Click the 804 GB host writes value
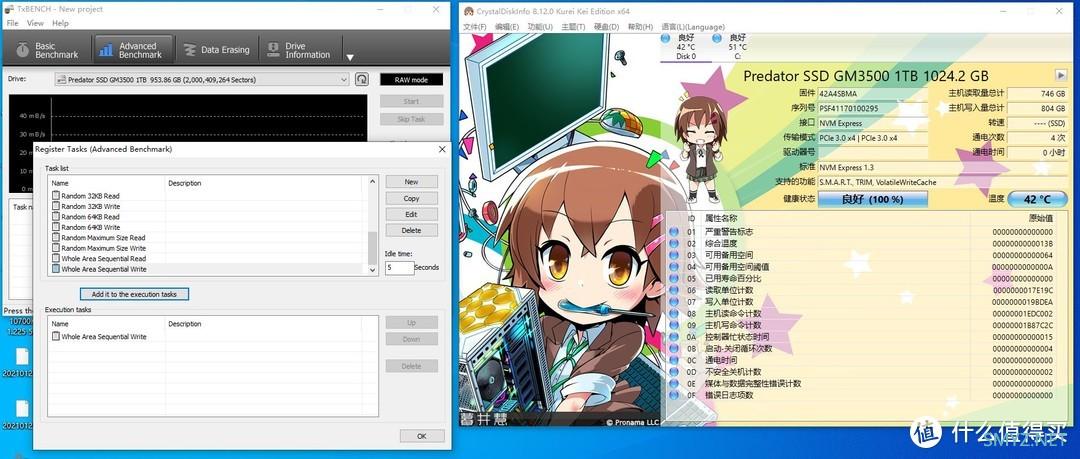 click(1037, 108)
